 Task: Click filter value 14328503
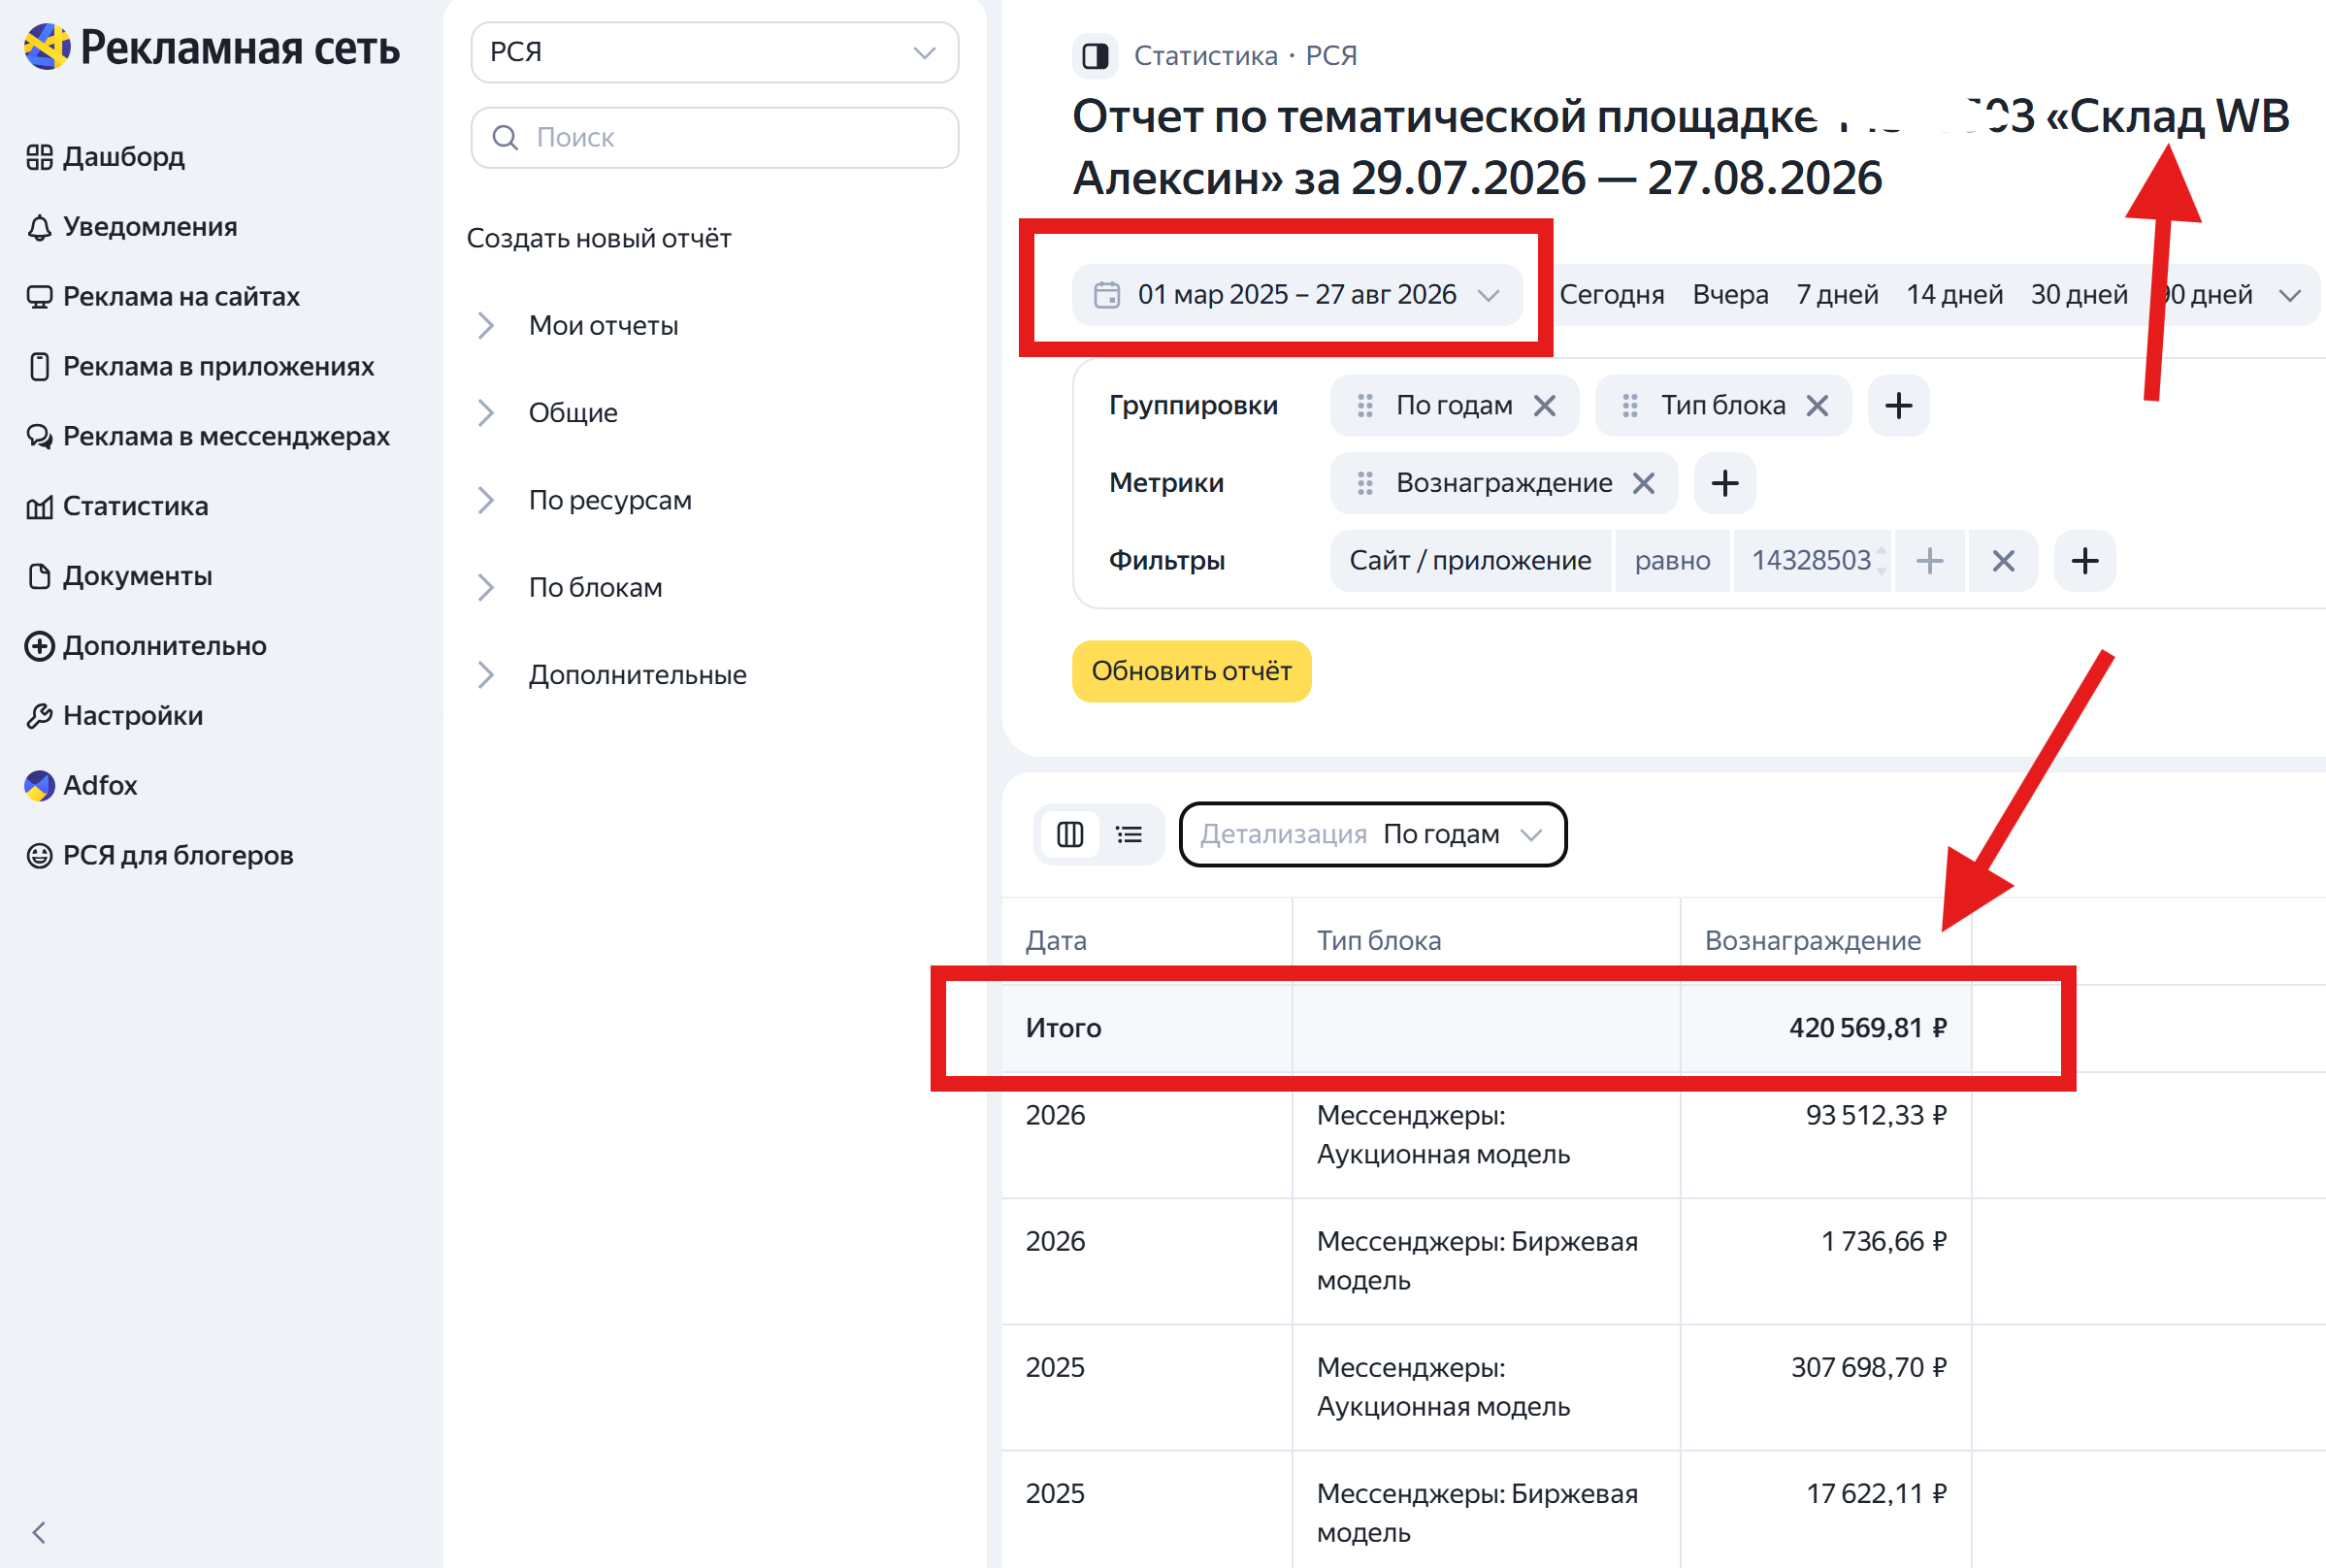(1811, 561)
